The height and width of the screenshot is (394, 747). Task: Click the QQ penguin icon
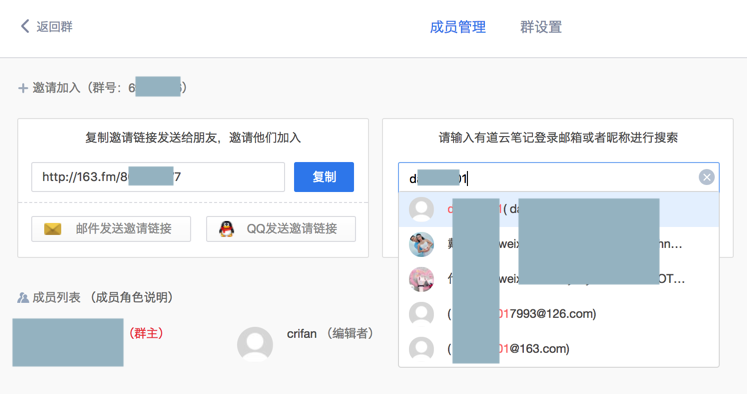tap(226, 229)
